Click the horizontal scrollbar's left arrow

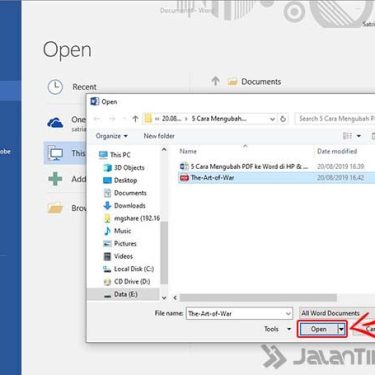pos(175,298)
